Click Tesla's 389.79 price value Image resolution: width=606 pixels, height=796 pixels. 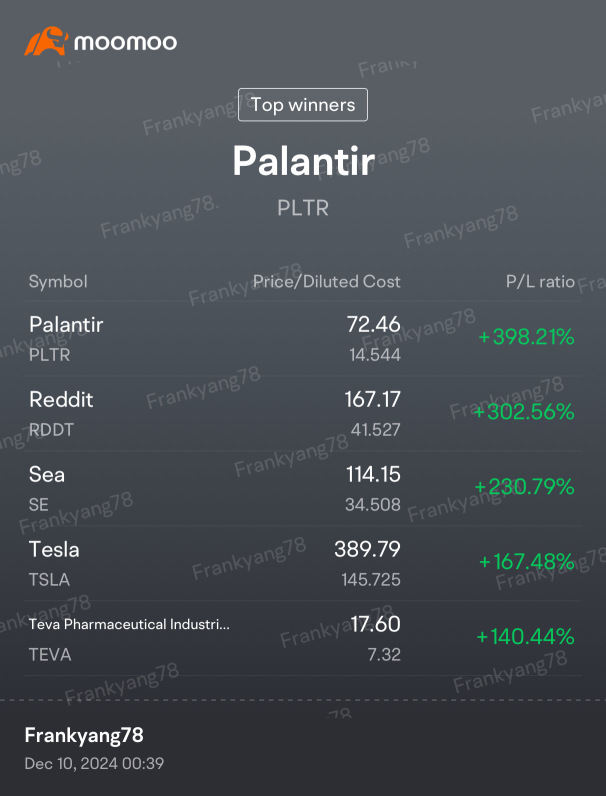point(367,549)
